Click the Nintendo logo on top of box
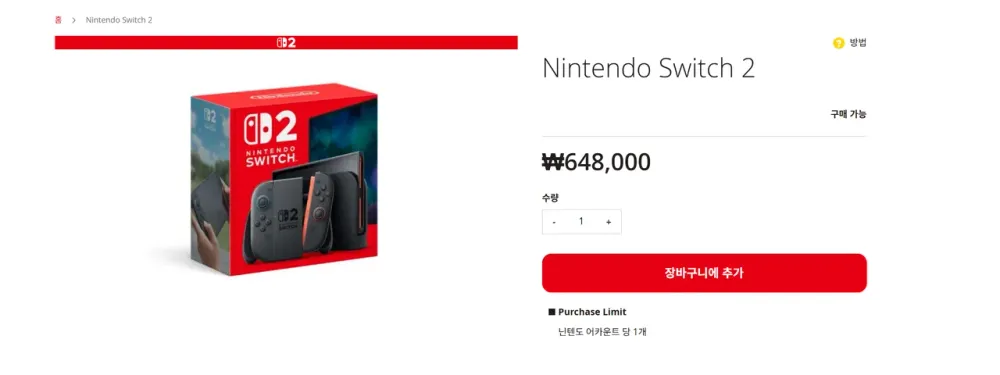 tap(284, 96)
